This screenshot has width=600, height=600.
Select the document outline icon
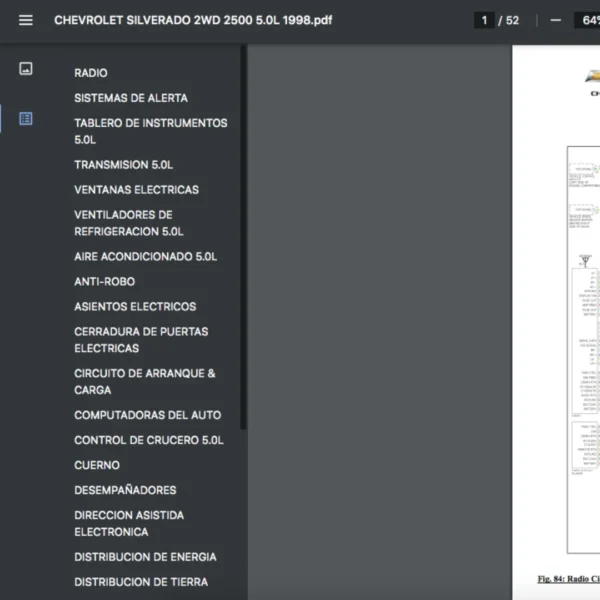(x=26, y=118)
